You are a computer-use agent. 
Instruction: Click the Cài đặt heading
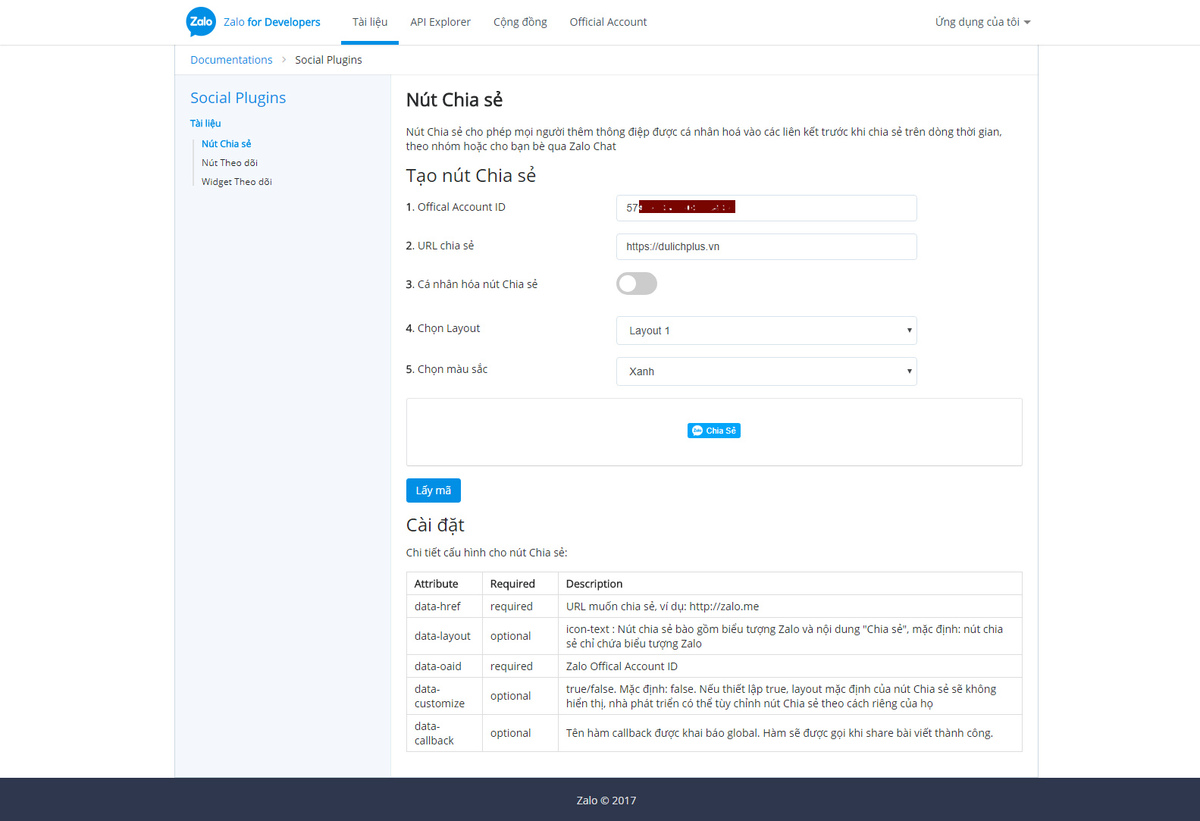(x=435, y=525)
